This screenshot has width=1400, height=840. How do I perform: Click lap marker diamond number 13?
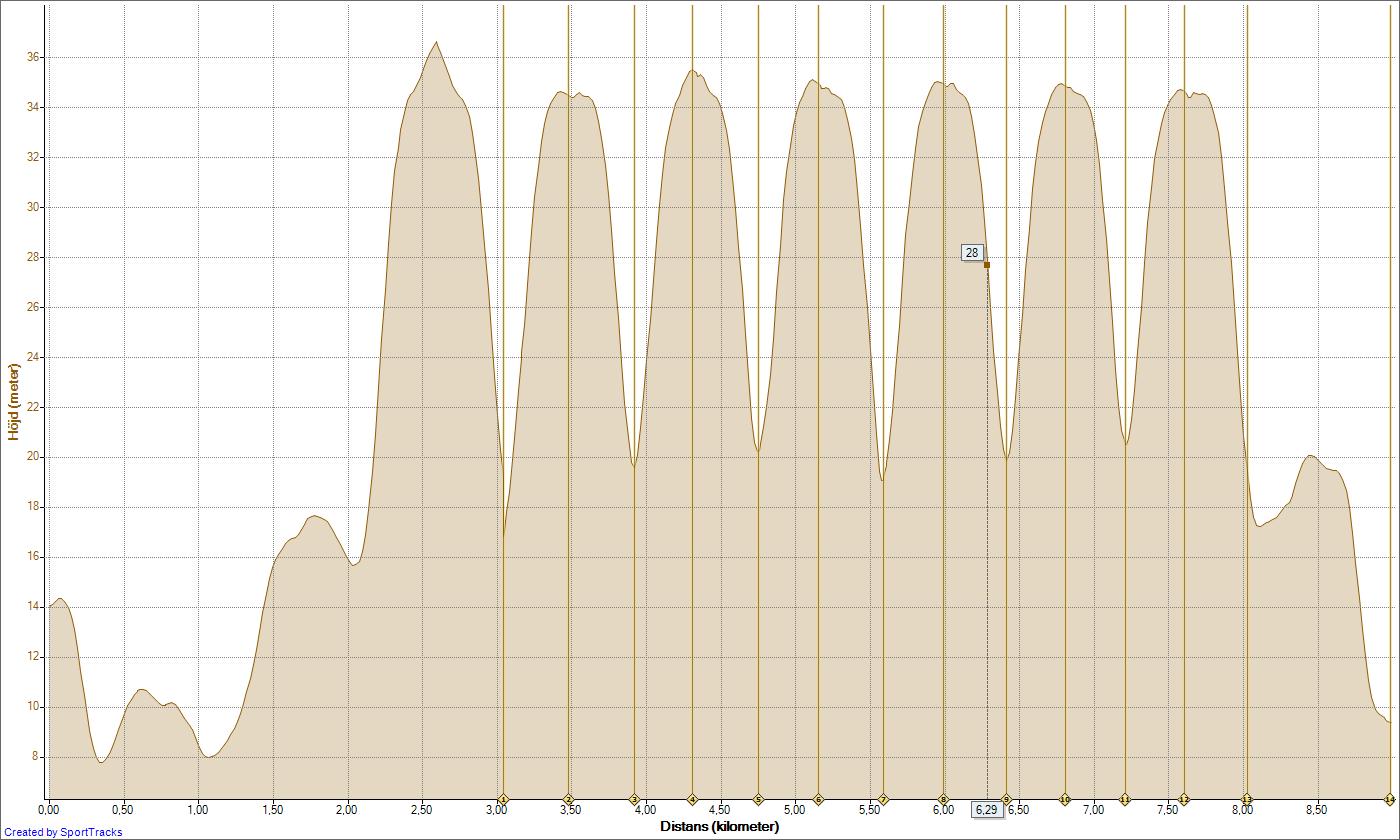click(x=1247, y=799)
